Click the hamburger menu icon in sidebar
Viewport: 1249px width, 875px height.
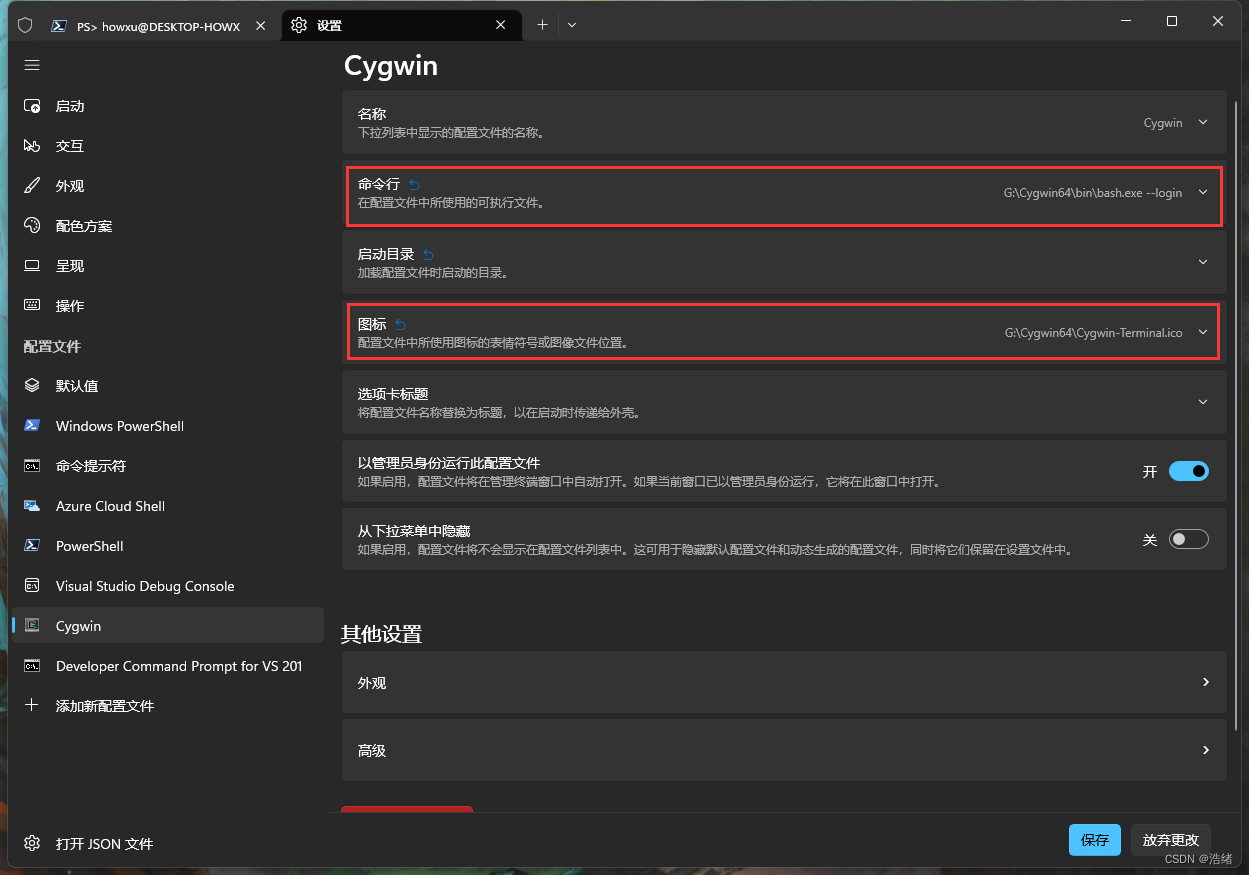[x=32, y=65]
